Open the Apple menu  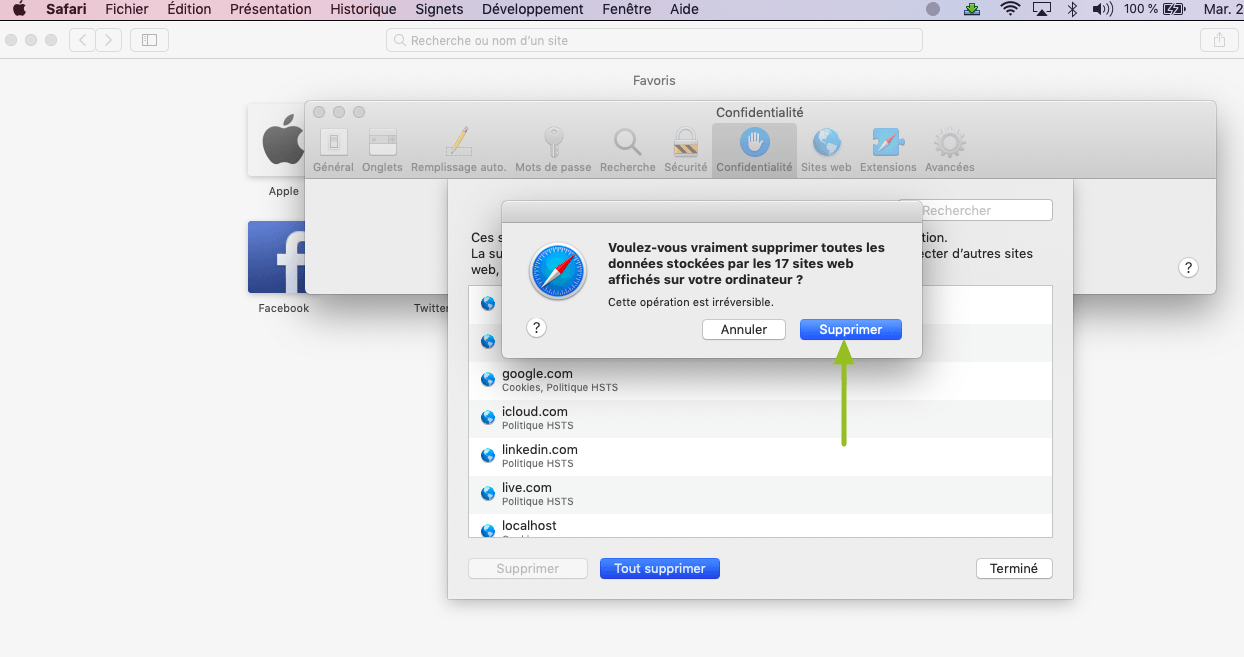click(x=19, y=9)
